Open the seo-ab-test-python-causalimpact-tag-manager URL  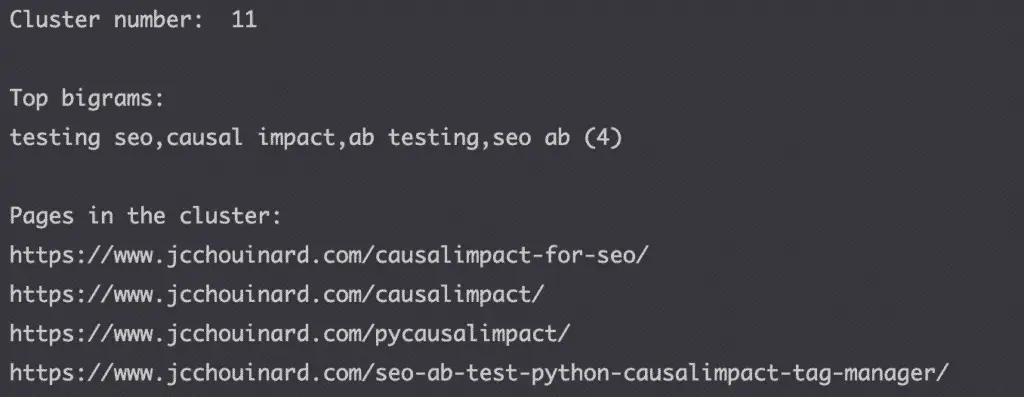479,373
